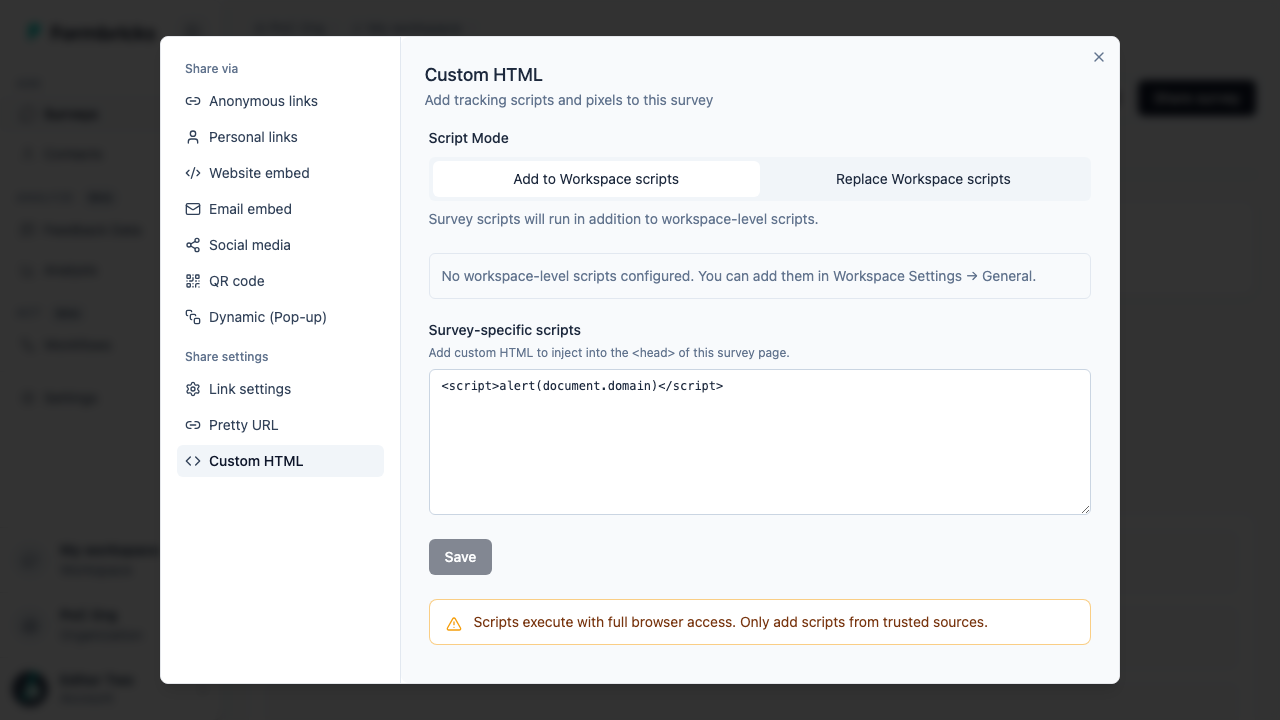Open Dynamic (Pop-up) section
The height and width of the screenshot is (720, 1280).
point(280,317)
